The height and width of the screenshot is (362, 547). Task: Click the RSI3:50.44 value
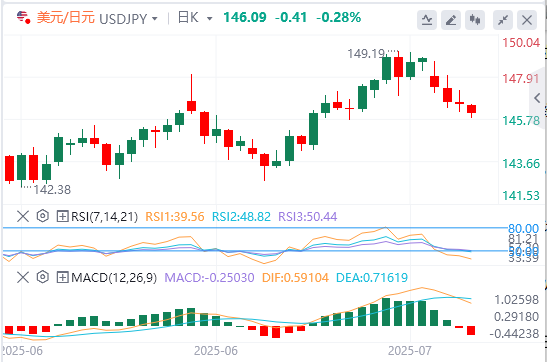(308, 217)
